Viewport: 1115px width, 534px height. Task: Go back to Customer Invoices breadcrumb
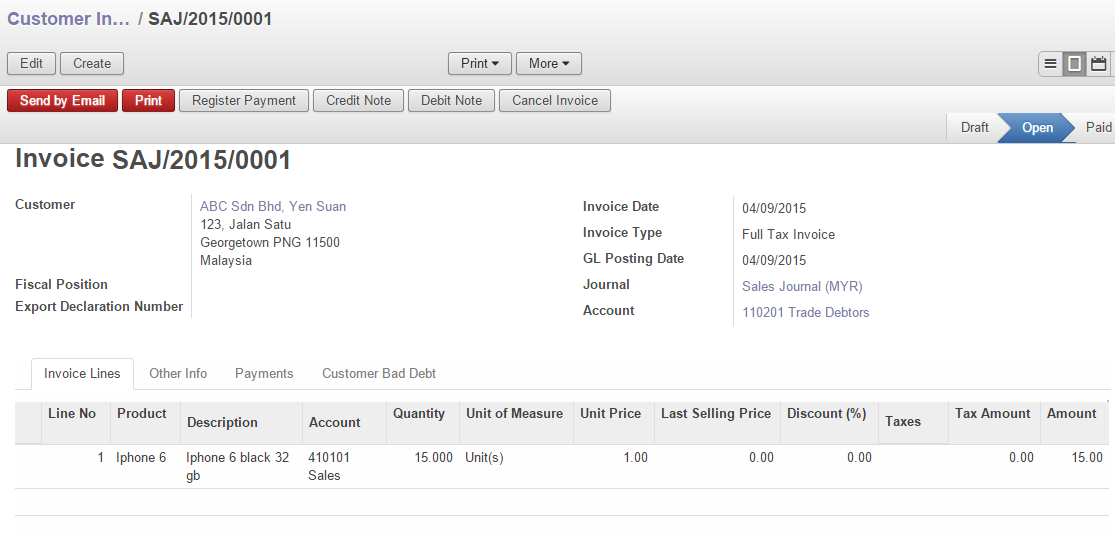pyautogui.click(x=69, y=19)
